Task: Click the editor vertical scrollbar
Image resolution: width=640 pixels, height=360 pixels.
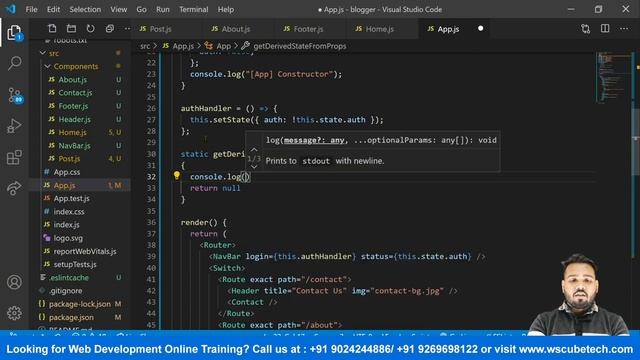Action: pyautogui.click(x=636, y=143)
